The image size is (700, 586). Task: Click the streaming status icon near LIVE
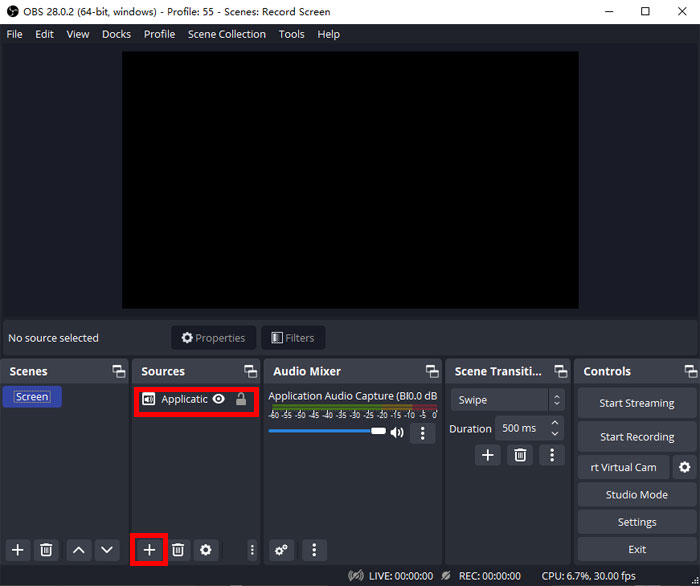(x=356, y=576)
